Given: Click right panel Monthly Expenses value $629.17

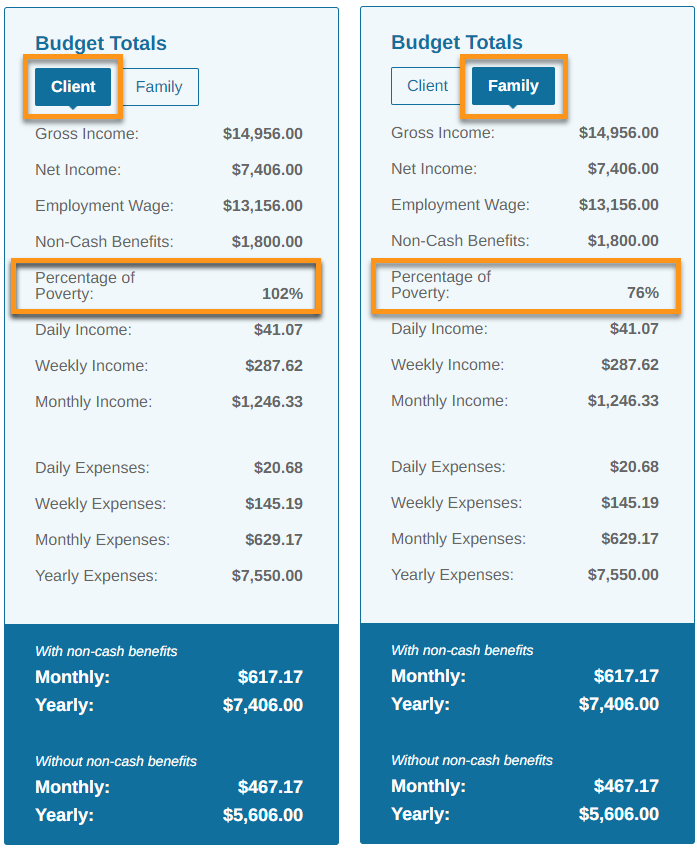Looking at the screenshot, I should [x=630, y=539].
